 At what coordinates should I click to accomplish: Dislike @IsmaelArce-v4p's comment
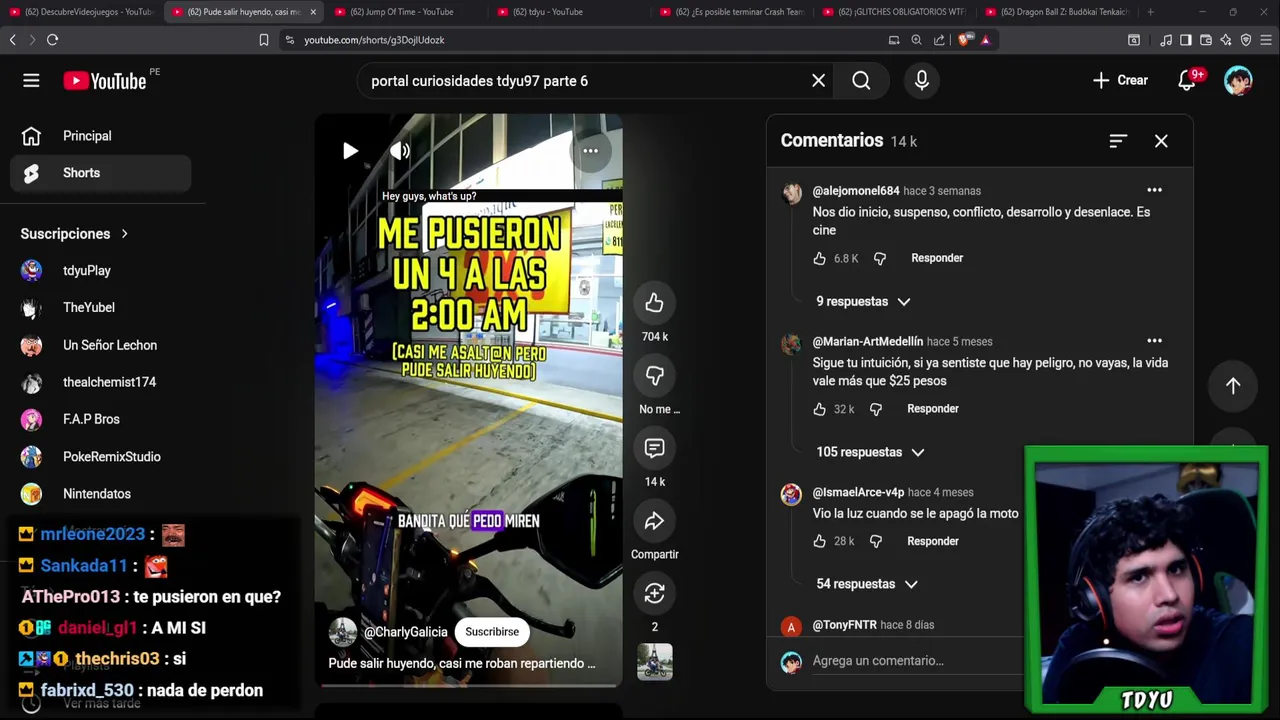876,541
